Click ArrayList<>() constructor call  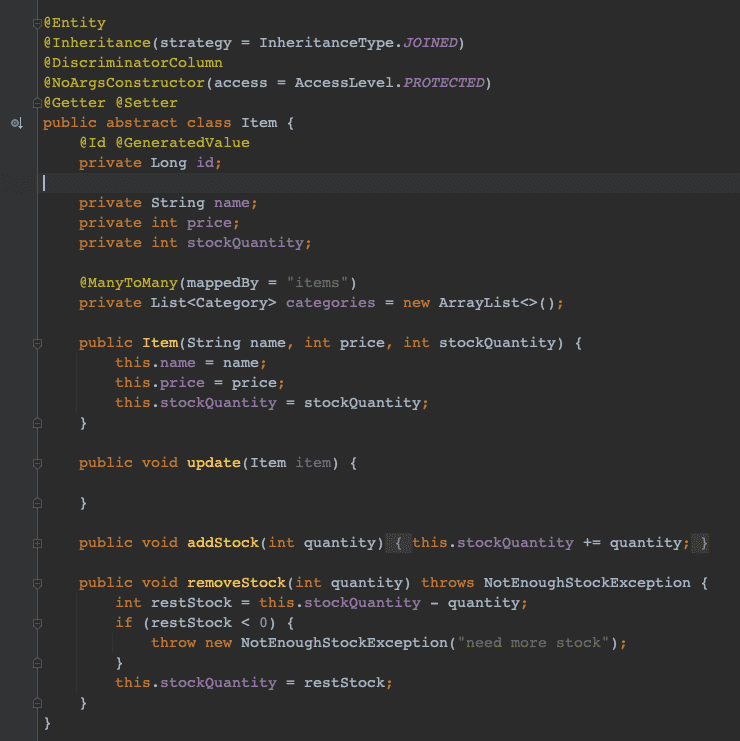[497, 303]
